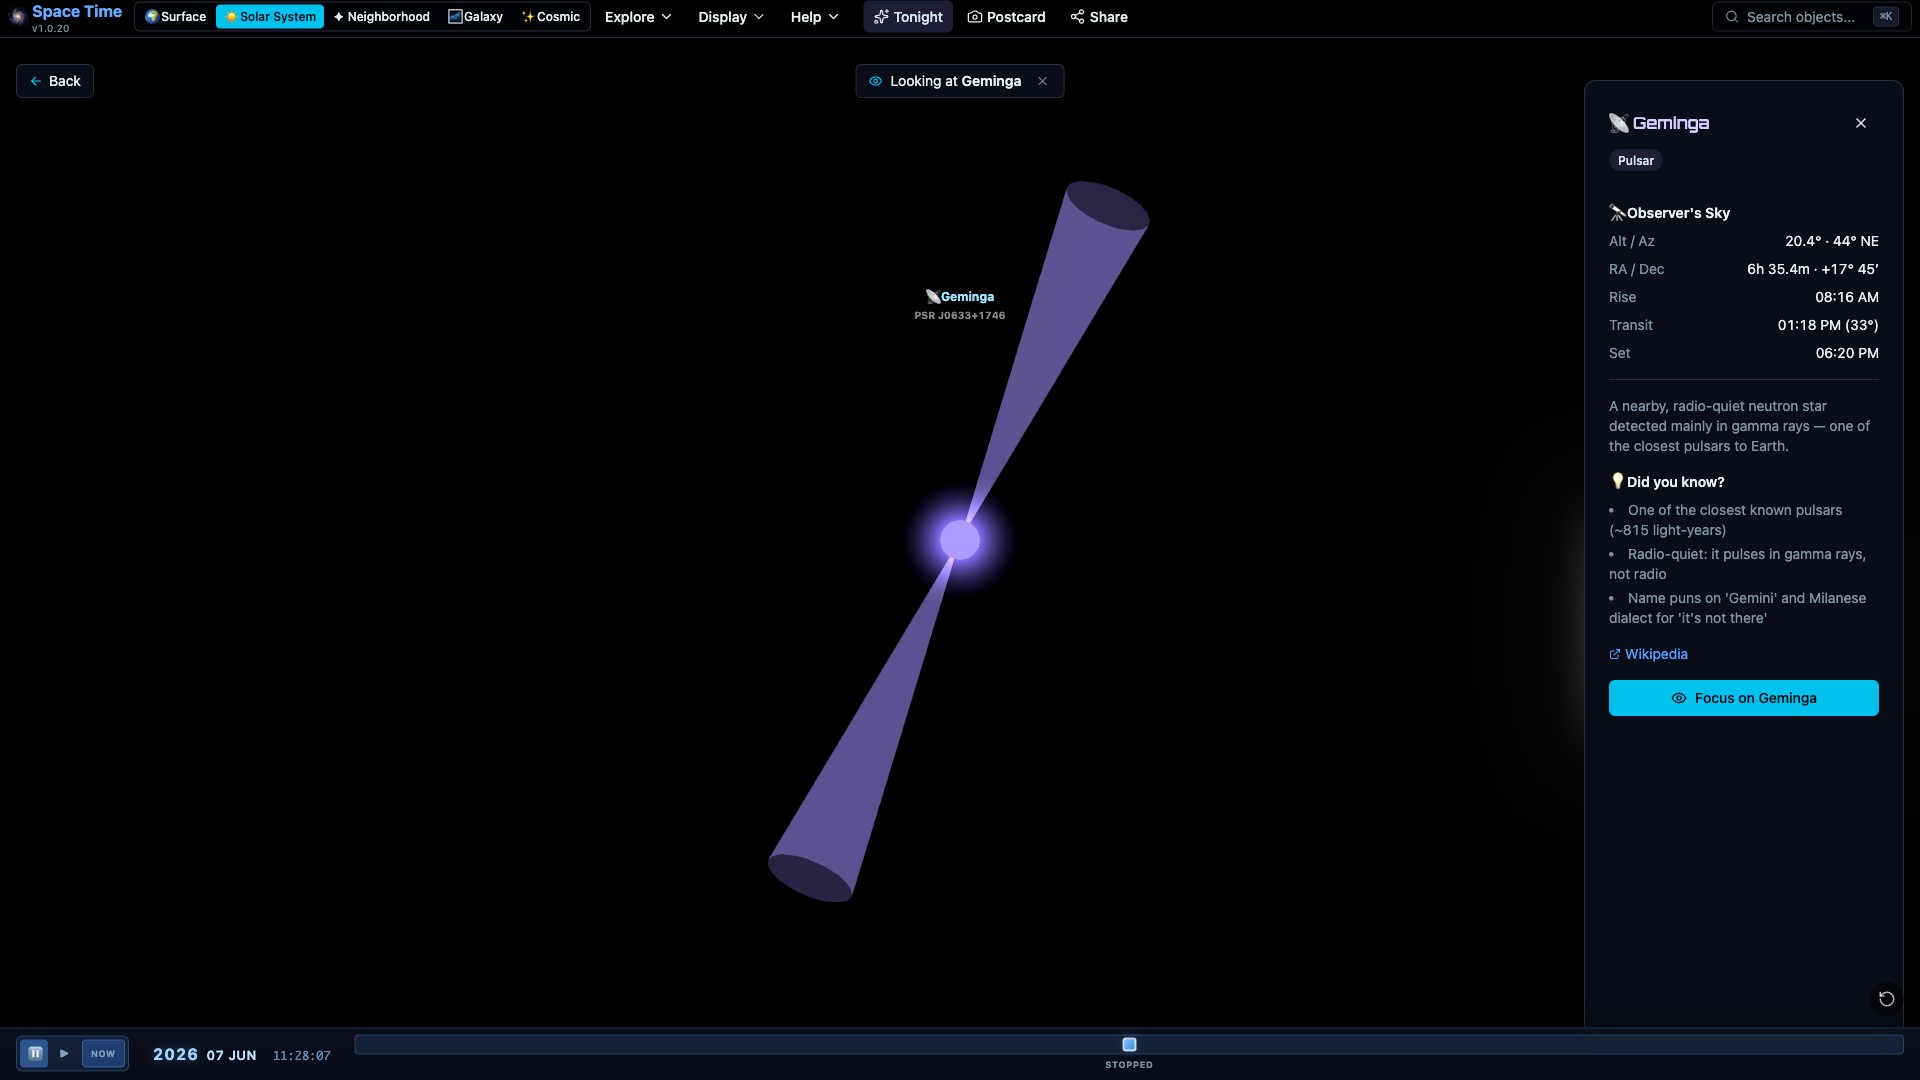Click the Focus on Geminga button

(x=1744, y=698)
